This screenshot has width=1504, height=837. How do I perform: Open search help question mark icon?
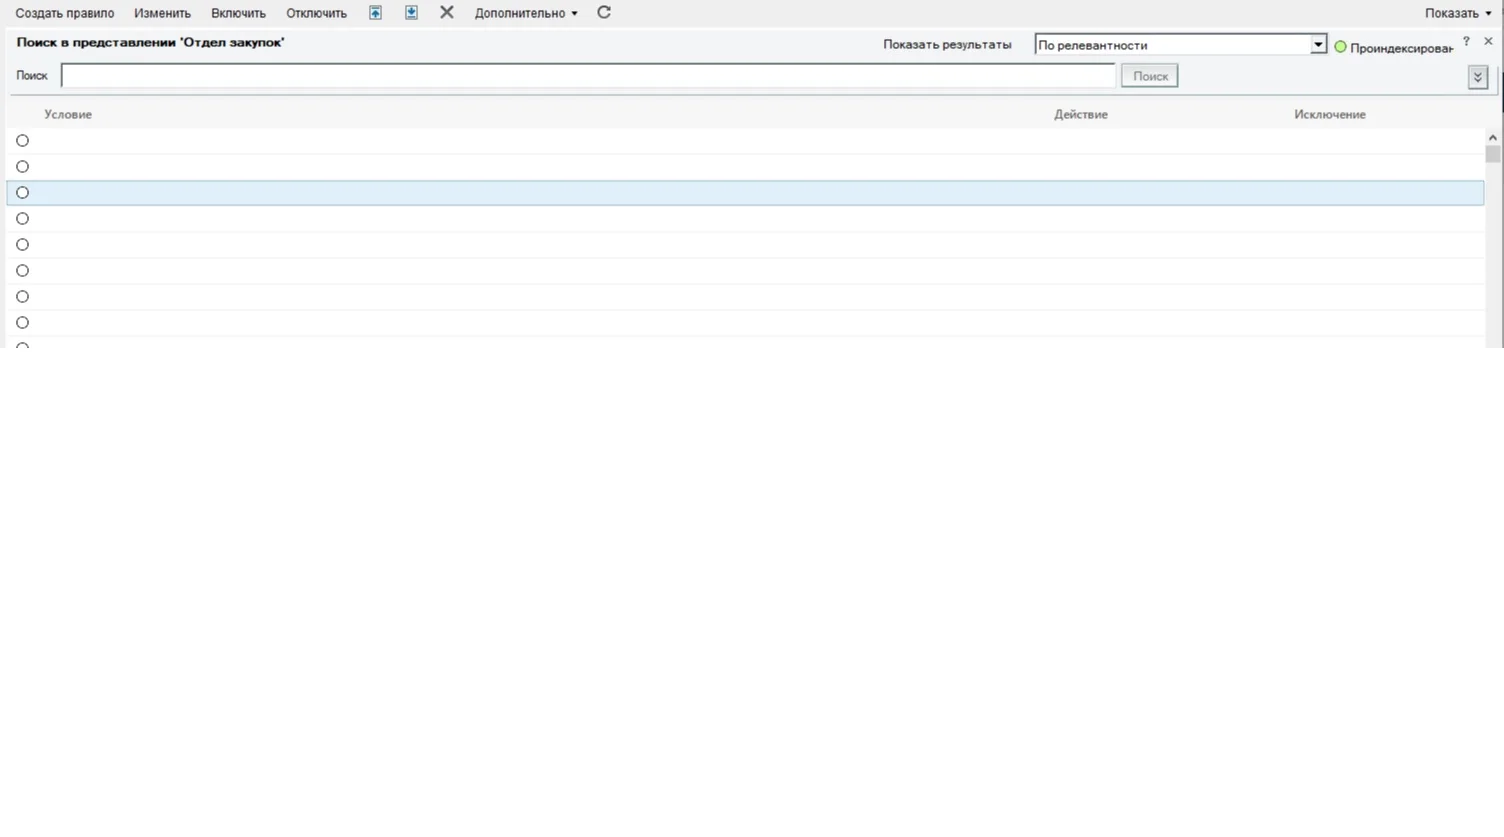[1466, 42]
